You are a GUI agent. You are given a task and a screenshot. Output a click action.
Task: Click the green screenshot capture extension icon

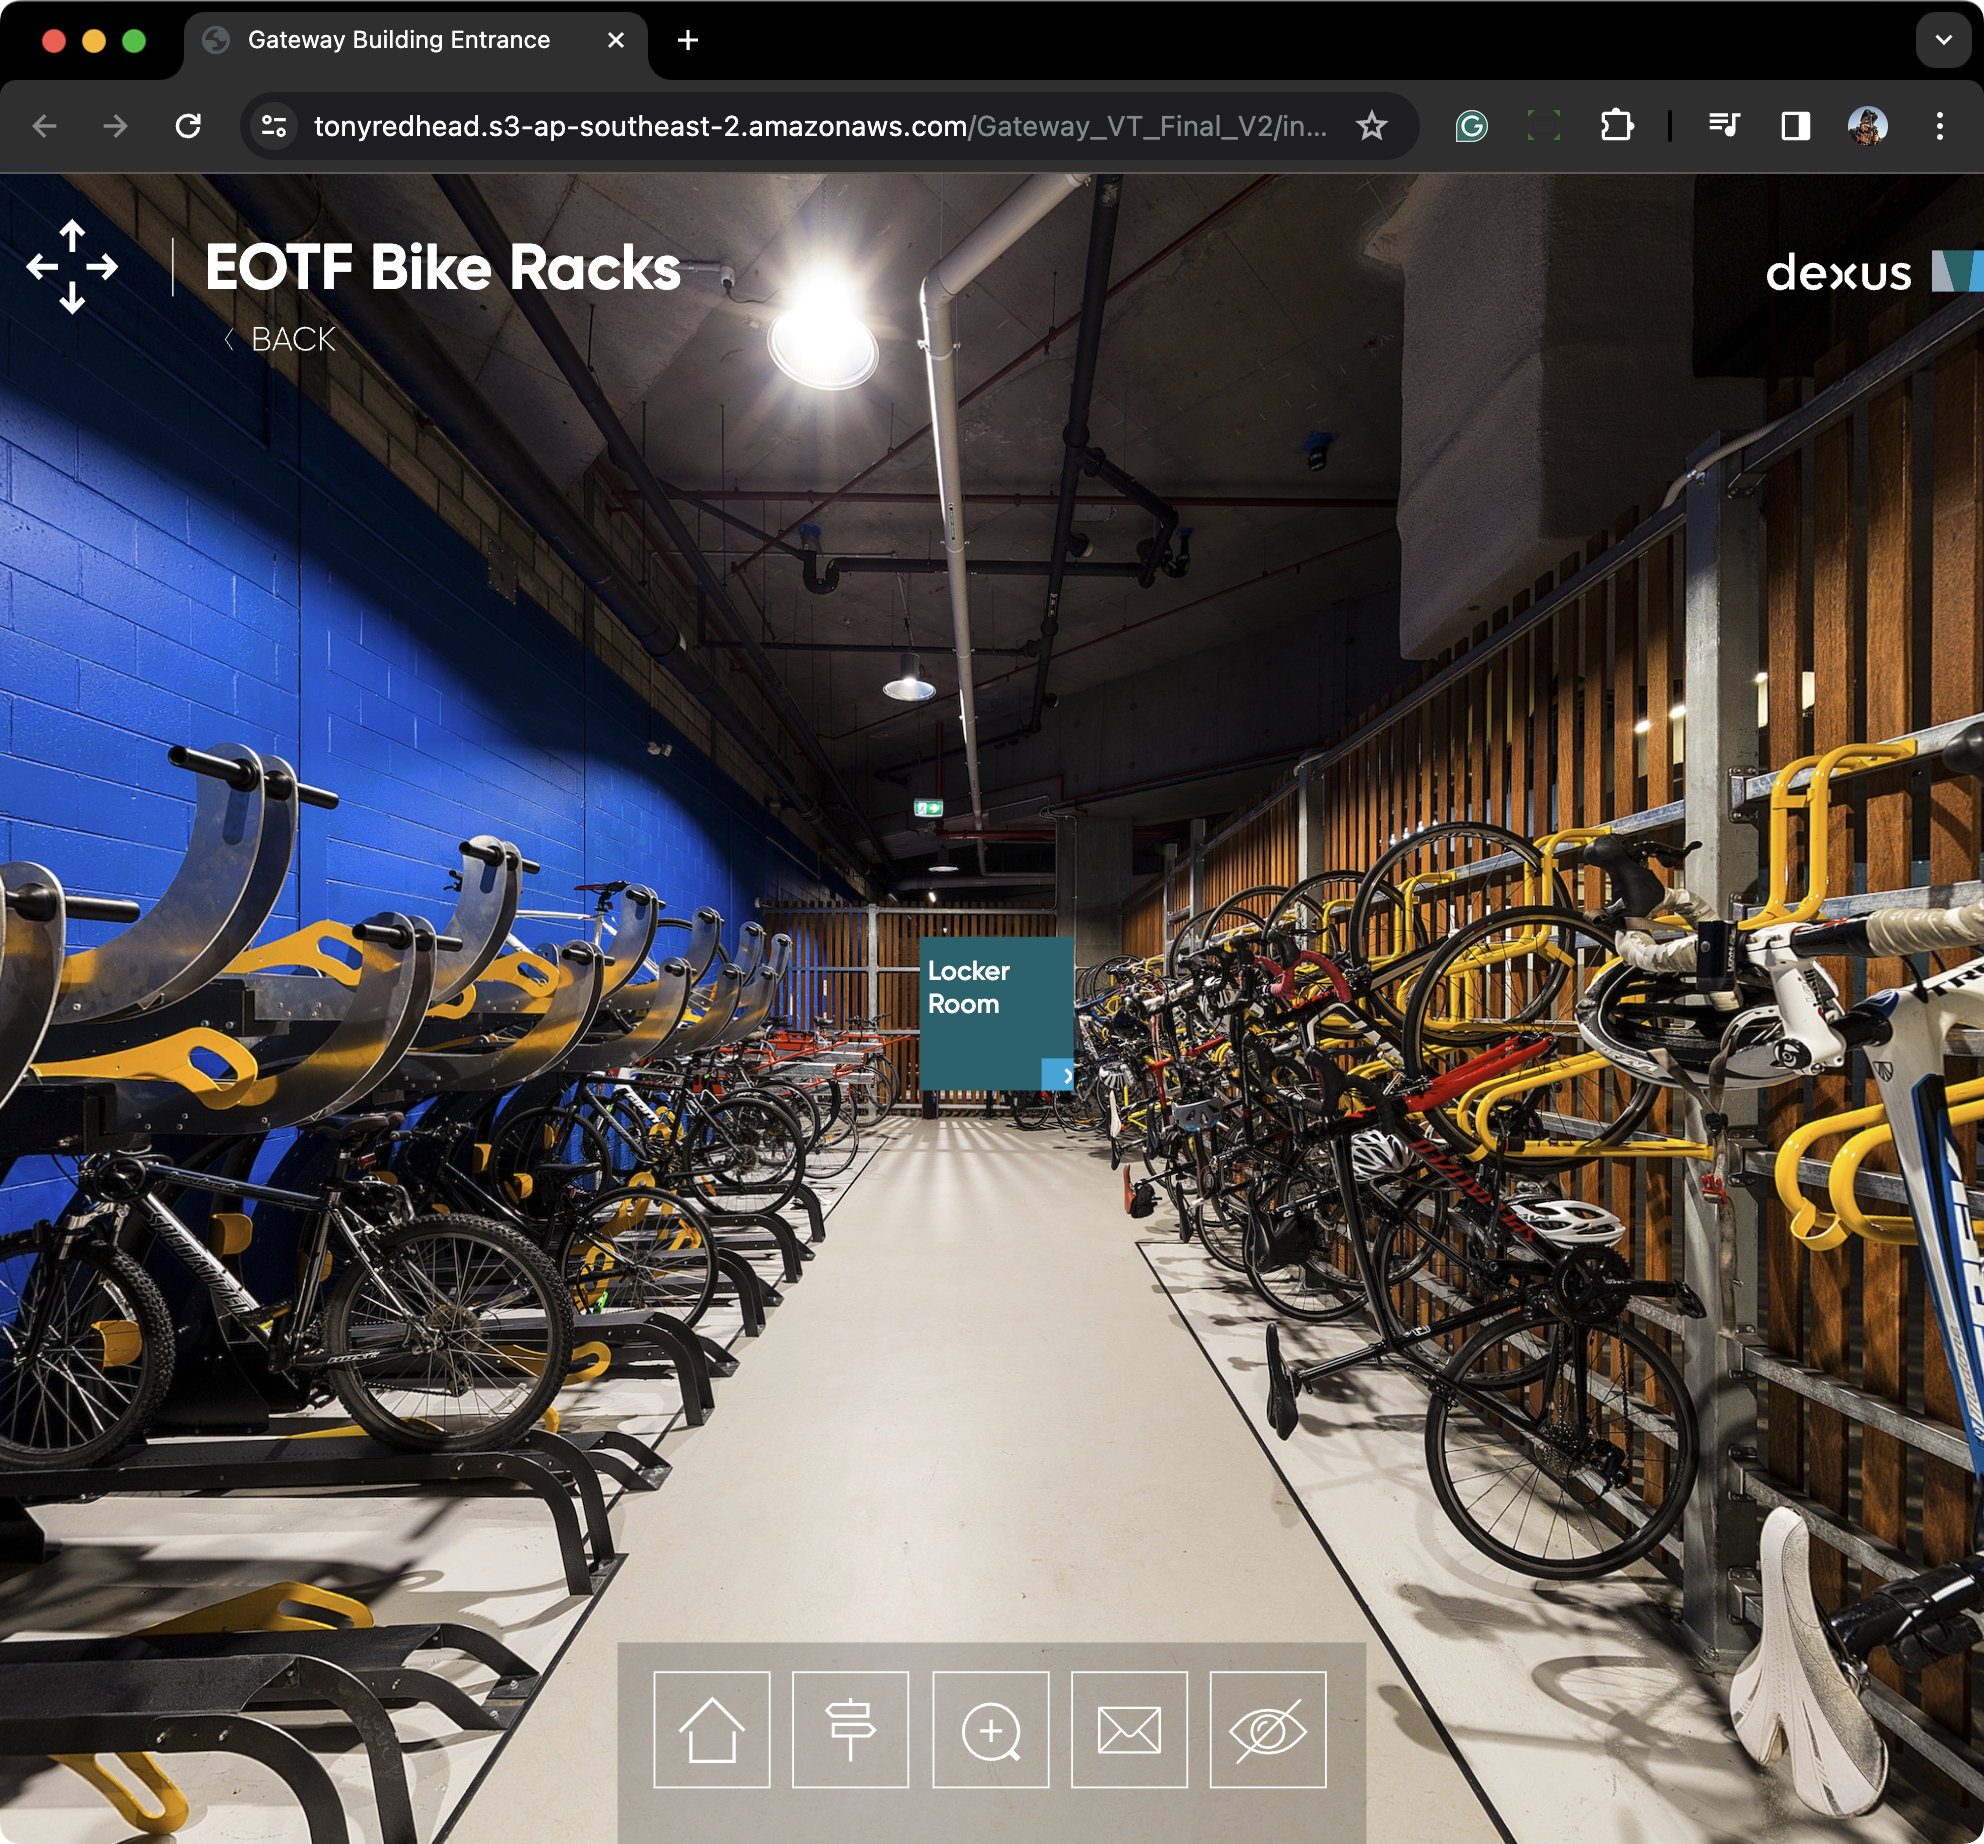(1543, 126)
